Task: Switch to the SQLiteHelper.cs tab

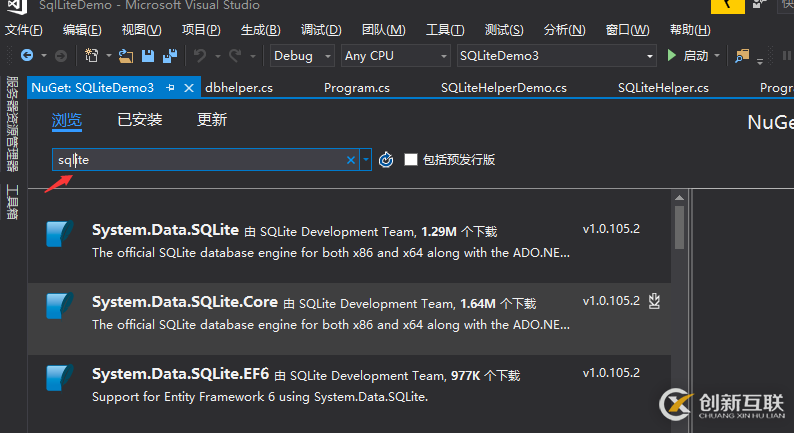Action: click(663, 88)
